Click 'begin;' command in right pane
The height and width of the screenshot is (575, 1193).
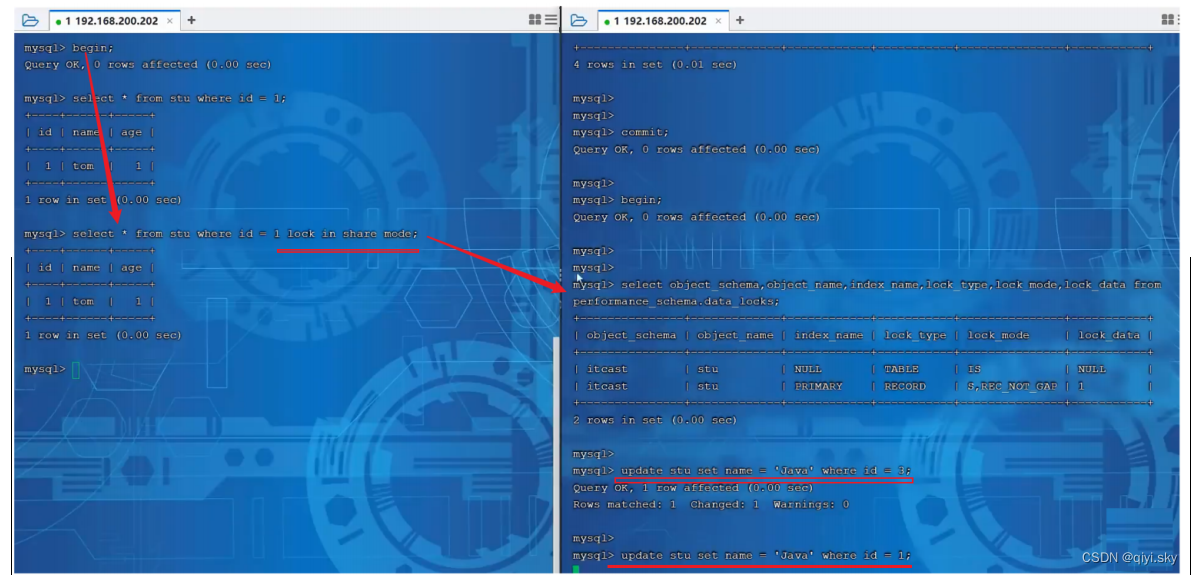pyautogui.click(x=641, y=200)
